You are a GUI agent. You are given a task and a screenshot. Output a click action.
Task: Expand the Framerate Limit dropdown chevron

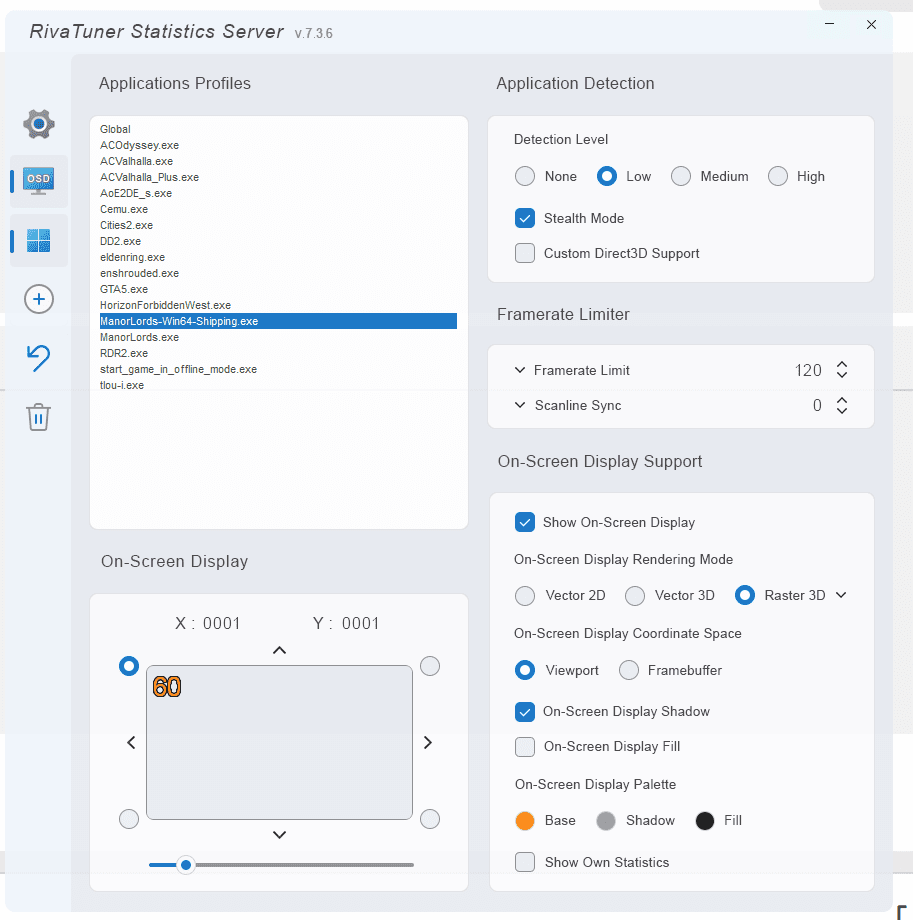[x=520, y=370]
